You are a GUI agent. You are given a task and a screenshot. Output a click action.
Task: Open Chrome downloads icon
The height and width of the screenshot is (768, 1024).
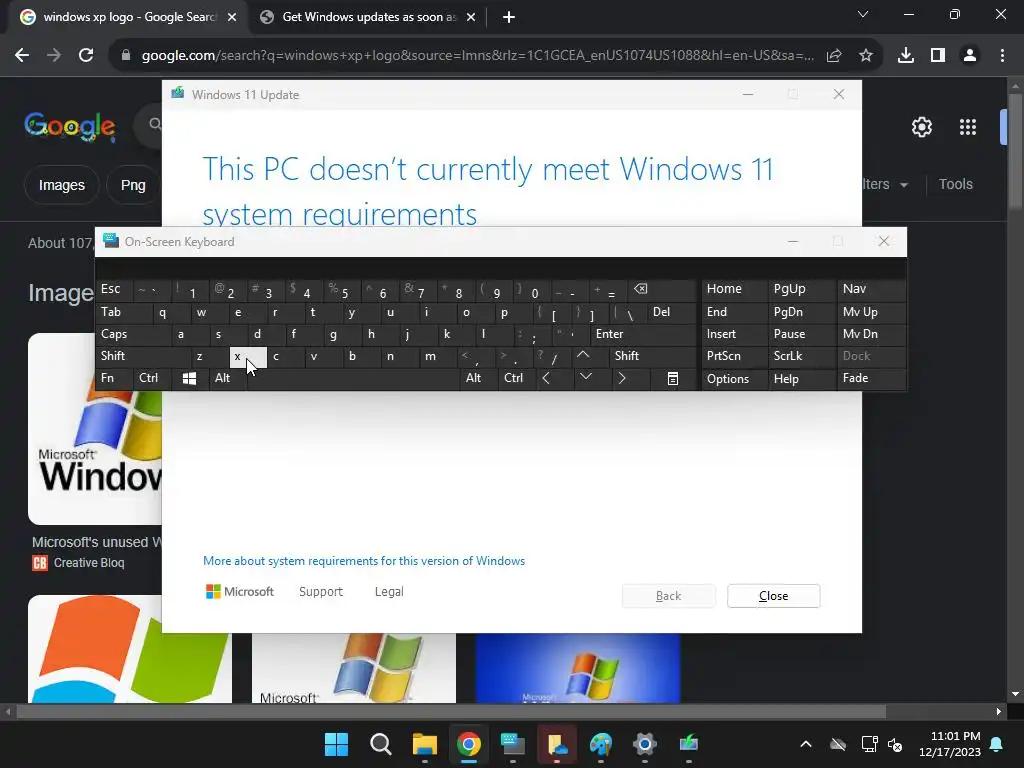click(906, 56)
